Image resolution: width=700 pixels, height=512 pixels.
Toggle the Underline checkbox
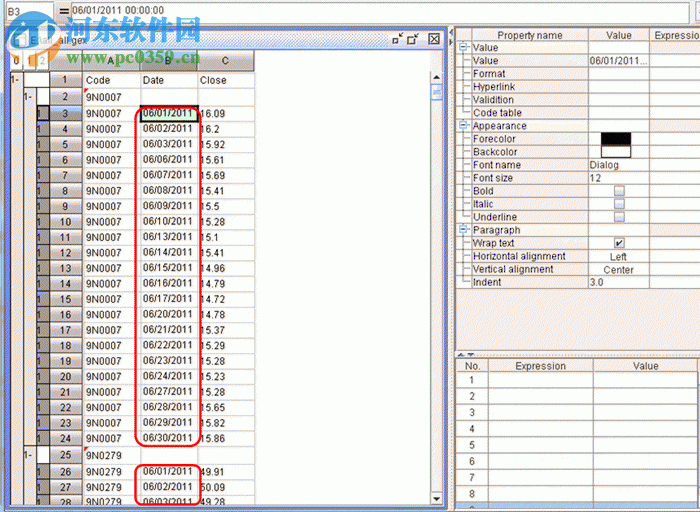619,217
